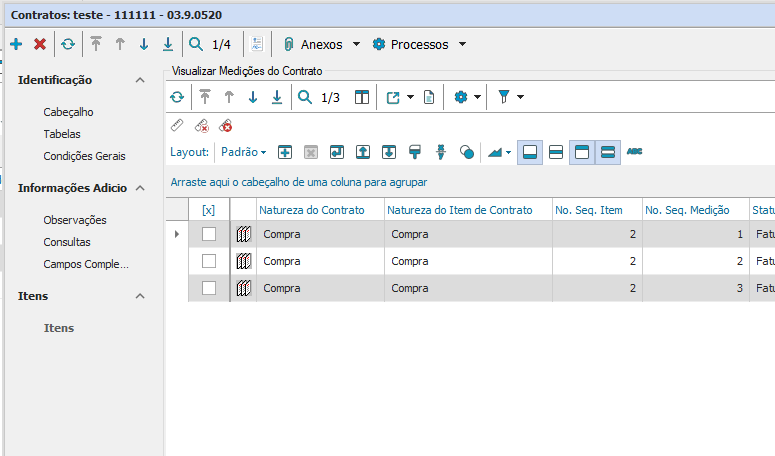Viewport: 775px width, 456px height.
Task: Check the box for the first Compra row
Action: coord(208,234)
